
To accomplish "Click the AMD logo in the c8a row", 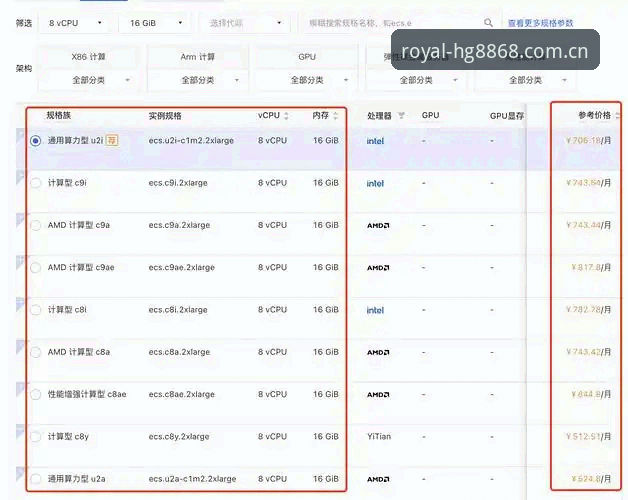I will [x=378, y=353].
